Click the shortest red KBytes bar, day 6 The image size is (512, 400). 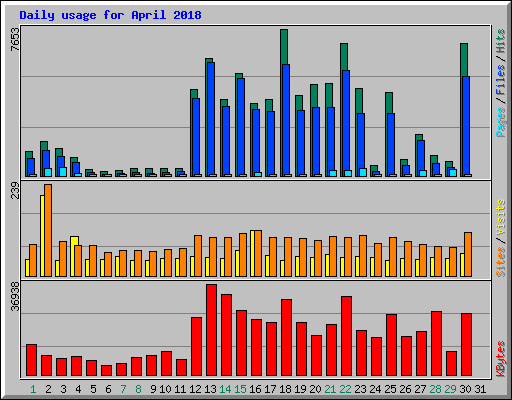106,371
